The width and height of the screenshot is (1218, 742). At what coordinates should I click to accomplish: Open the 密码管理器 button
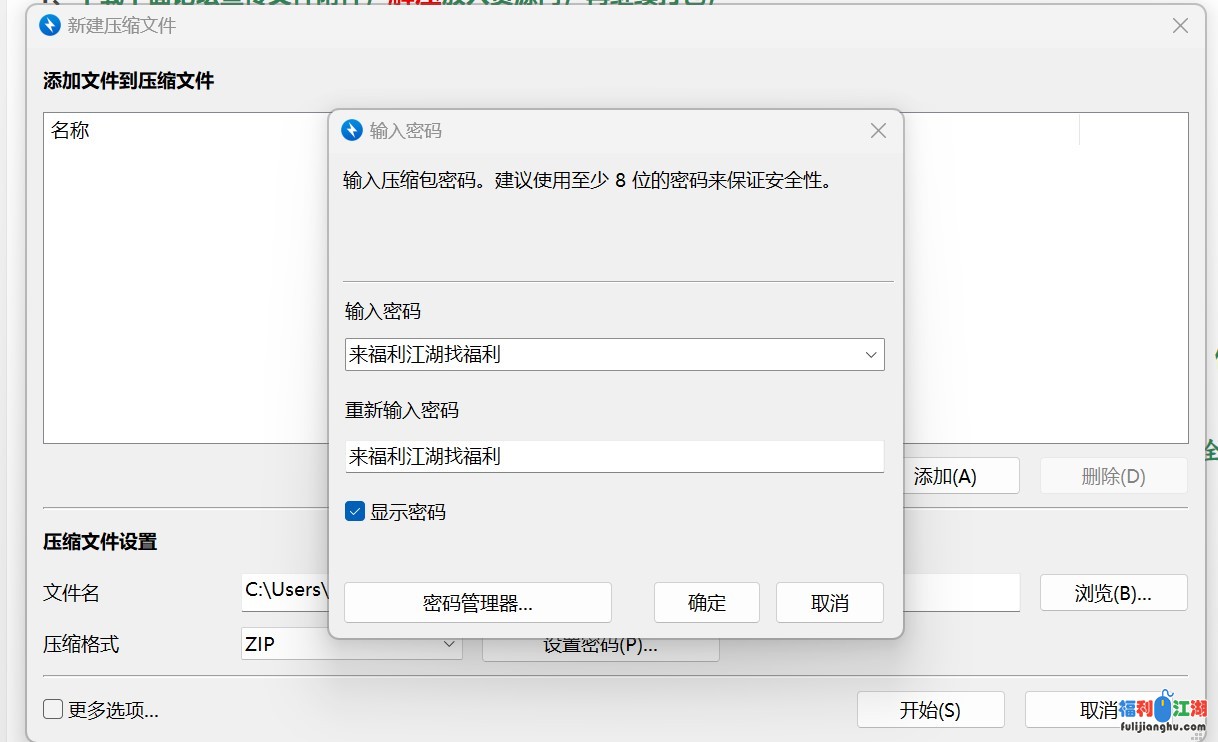tap(478, 603)
